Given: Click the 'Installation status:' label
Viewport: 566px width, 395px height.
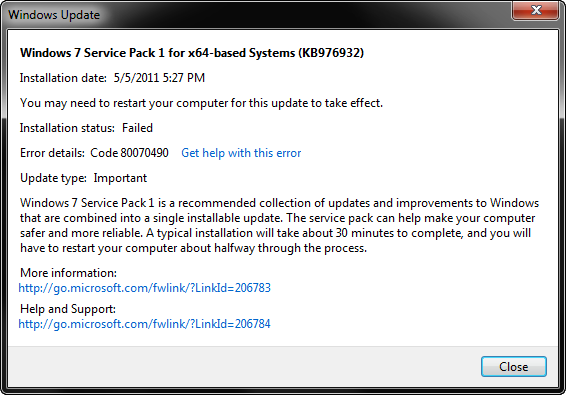Looking at the screenshot, I should 67,128.
